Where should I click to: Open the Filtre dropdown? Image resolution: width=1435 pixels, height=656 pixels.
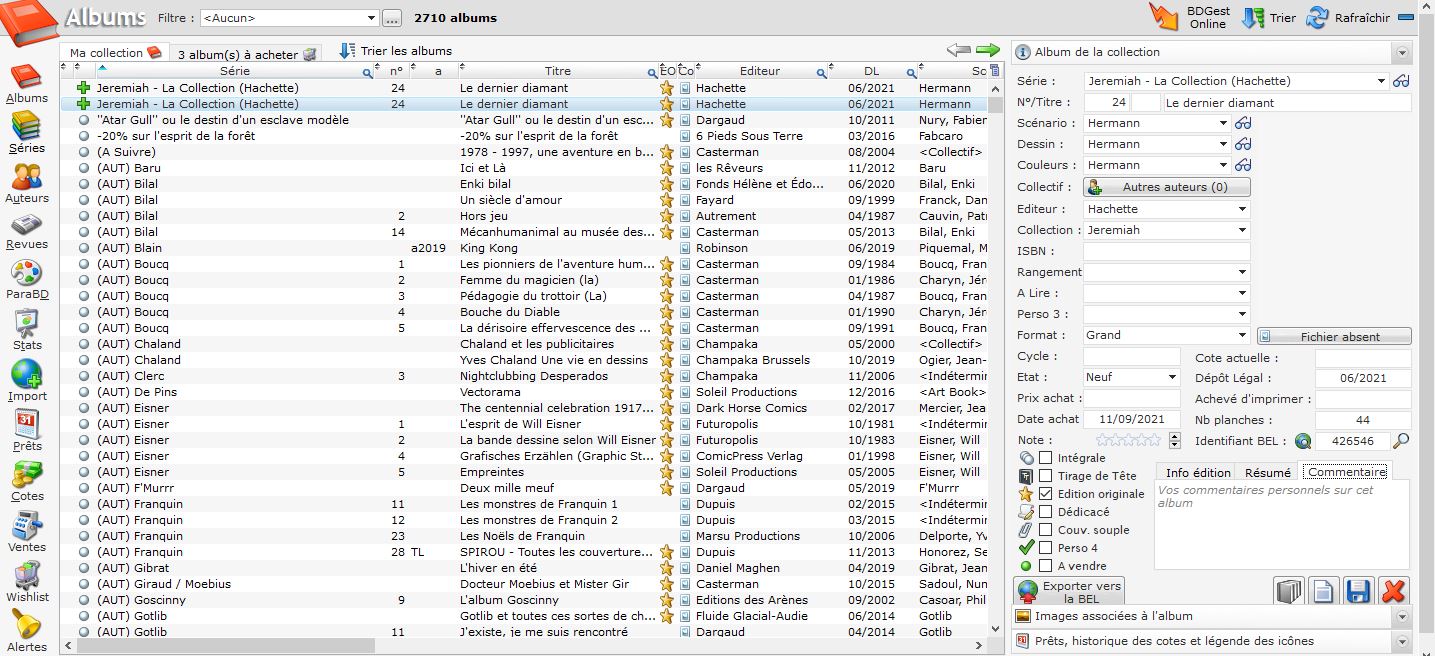click(x=371, y=18)
